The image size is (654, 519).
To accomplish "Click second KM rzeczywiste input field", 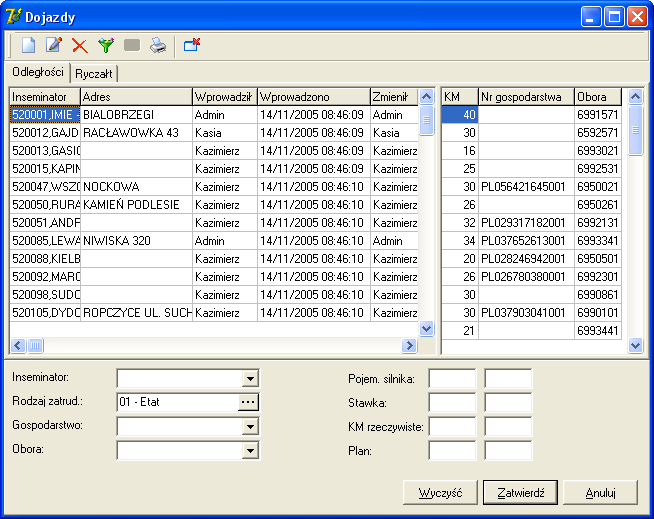I will tap(508, 427).
